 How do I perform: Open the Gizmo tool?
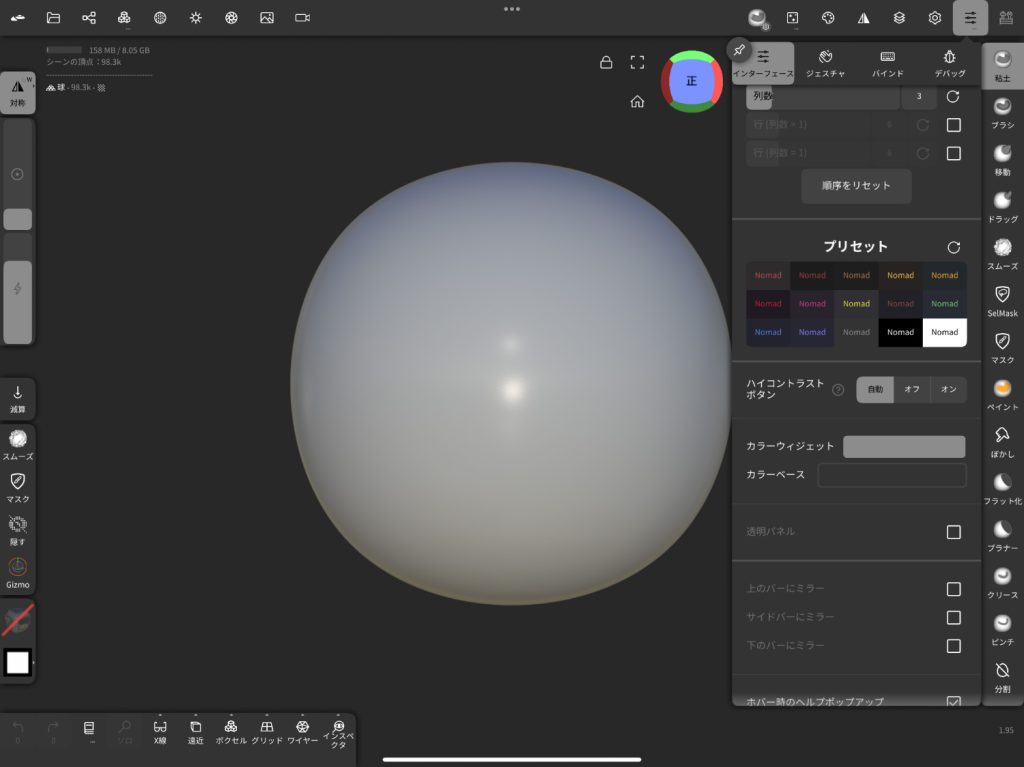tap(17, 572)
